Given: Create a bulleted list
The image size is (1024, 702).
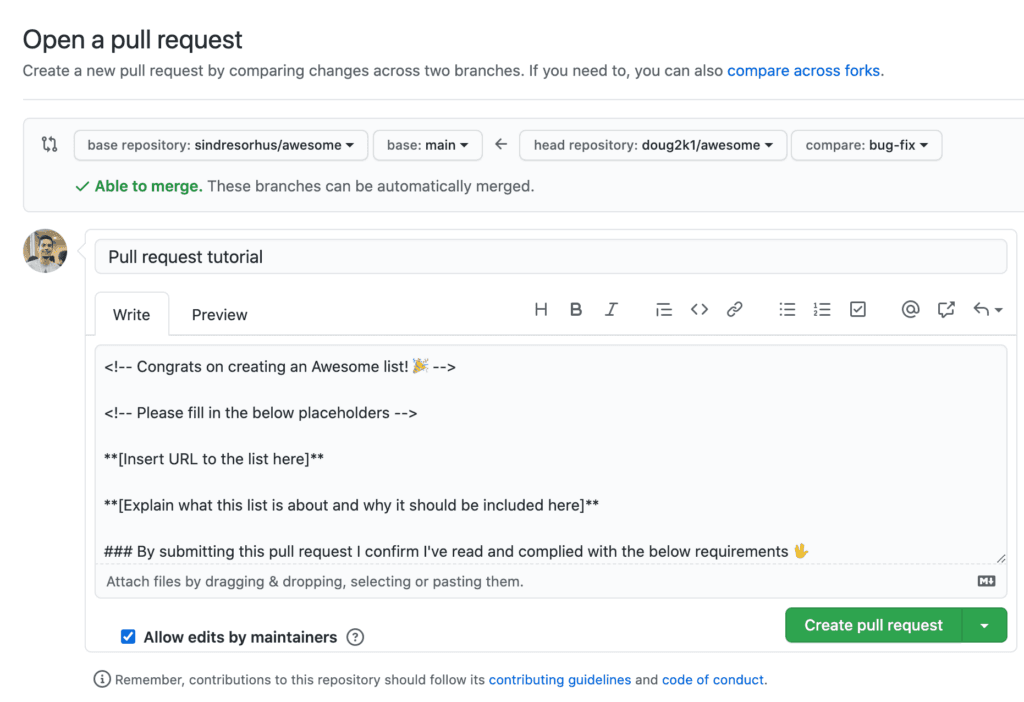Looking at the screenshot, I should [x=787, y=309].
